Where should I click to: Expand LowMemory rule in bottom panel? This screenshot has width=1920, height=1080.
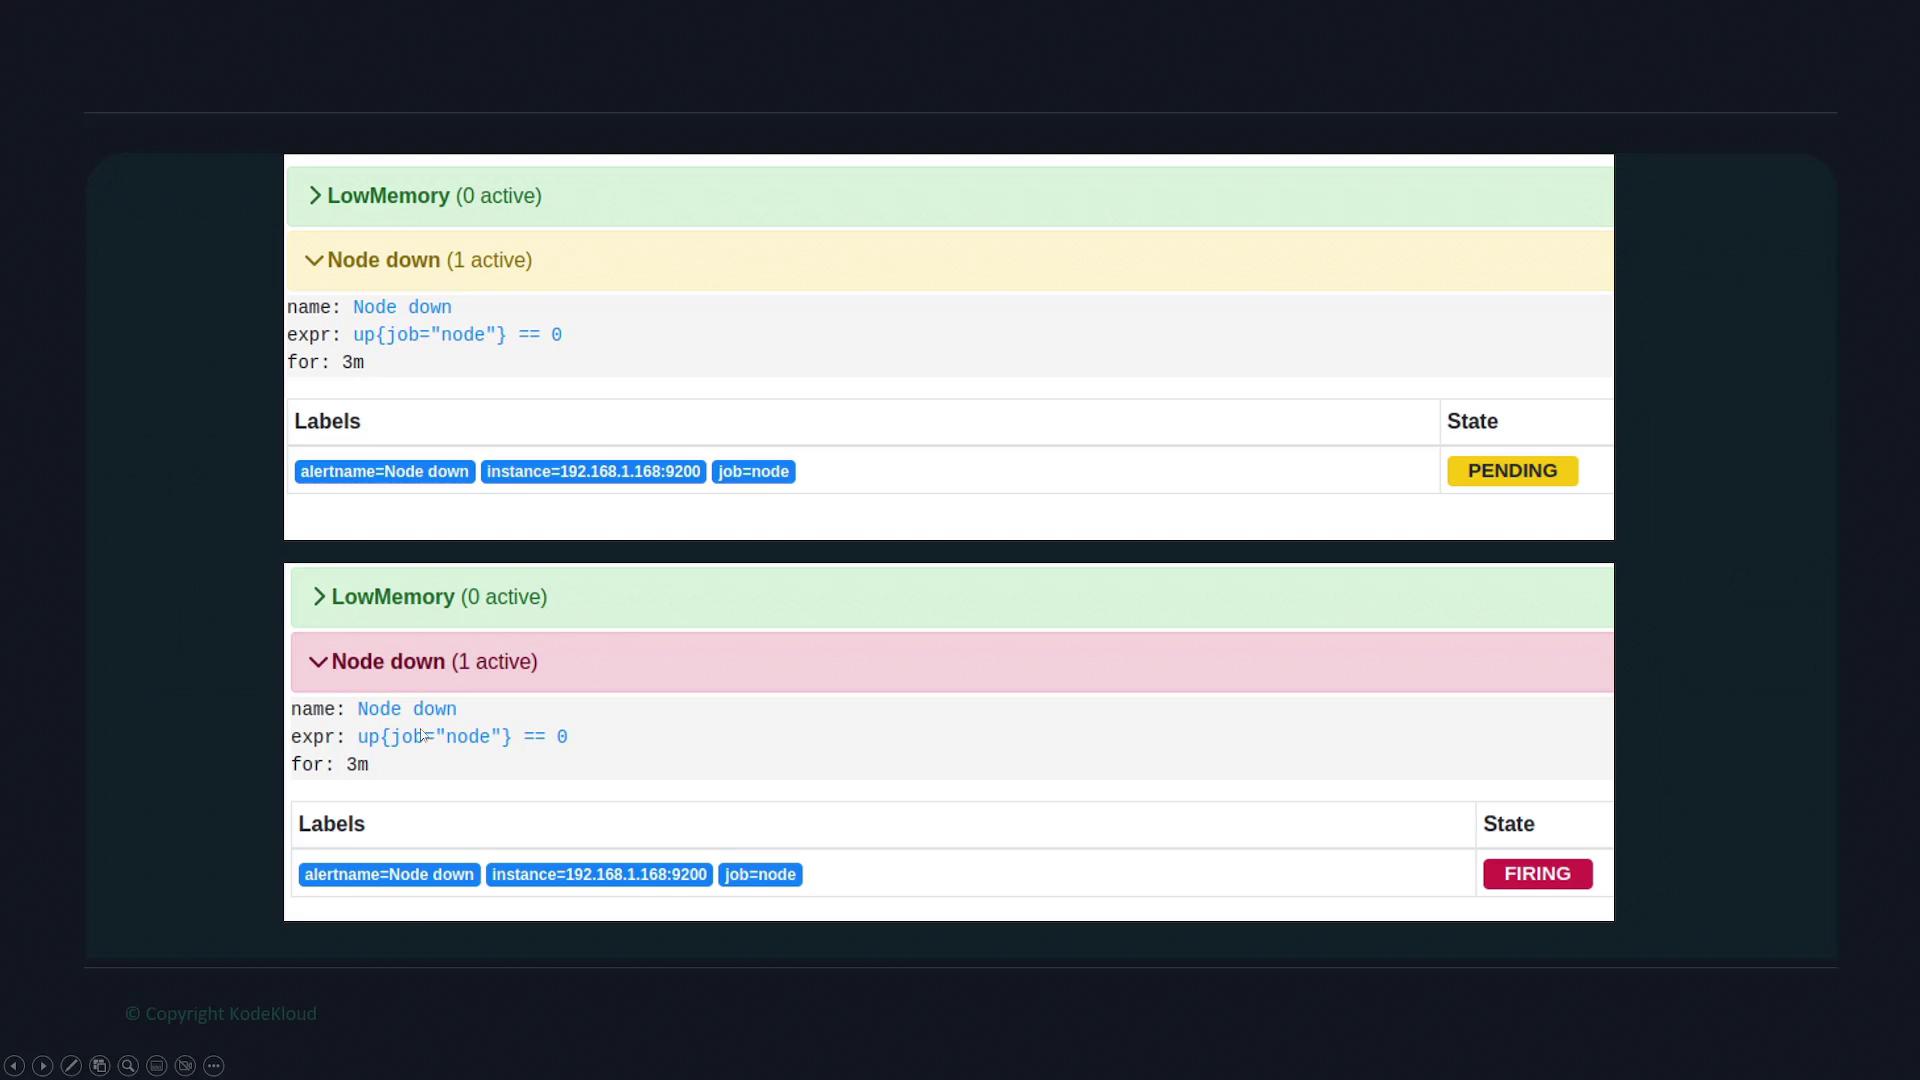point(392,597)
